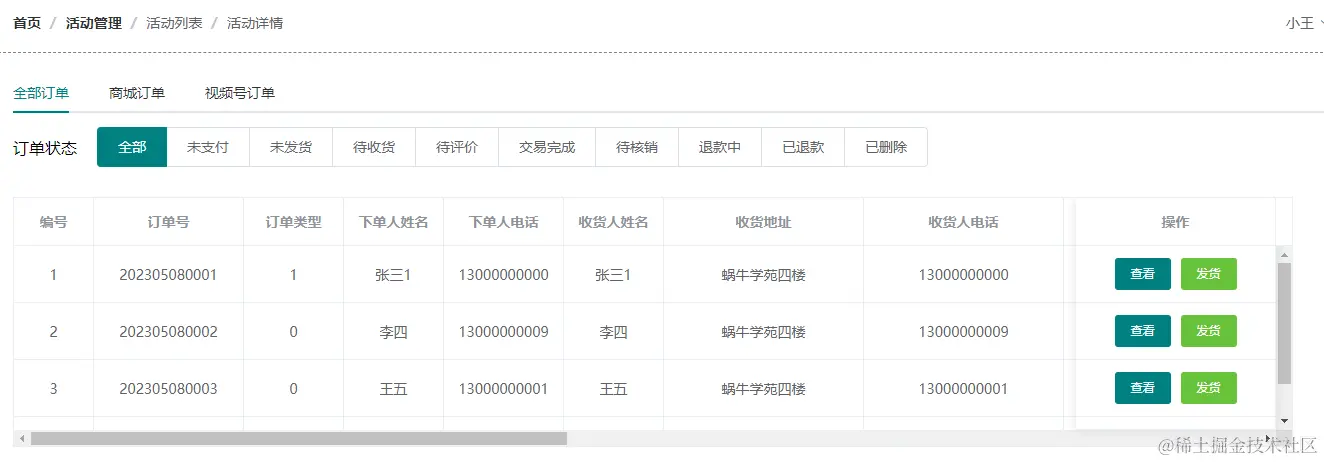The height and width of the screenshot is (462, 1324).
Task: Switch to the 商城订单 tab
Action: pos(137,93)
